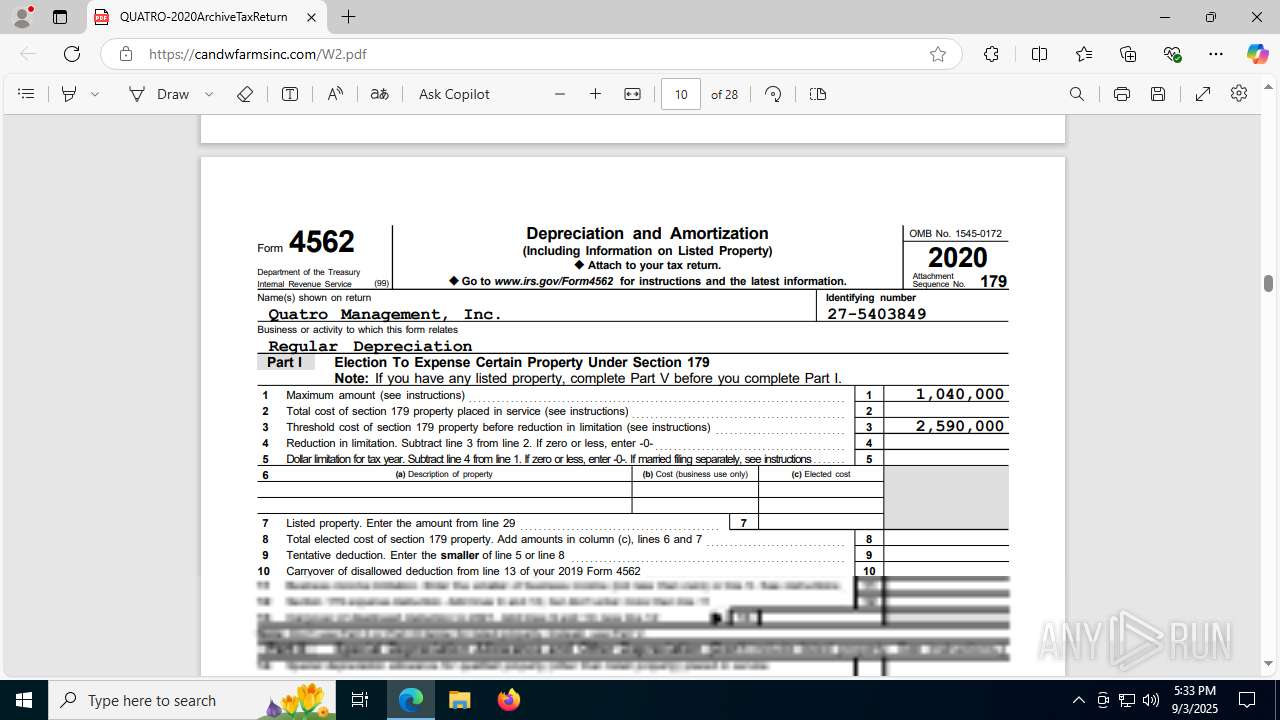The image size is (1280, 720).
Task: Translate the PDF document
Action: pyautogui.click(x=380, y=94)
